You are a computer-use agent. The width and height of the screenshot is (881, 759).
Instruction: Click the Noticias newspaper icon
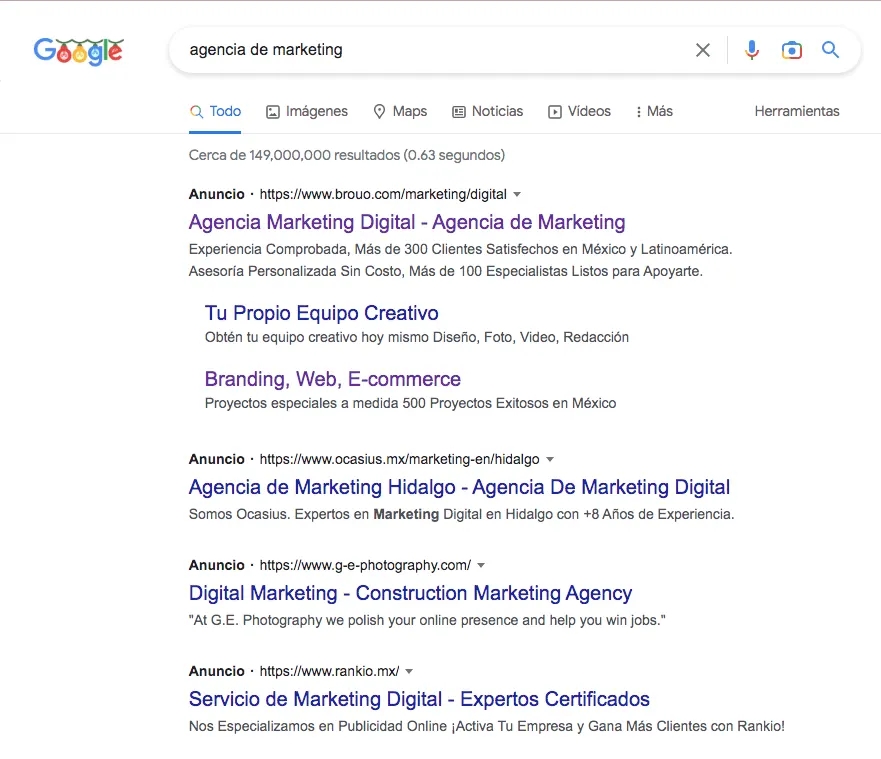[x=458, y=111]
